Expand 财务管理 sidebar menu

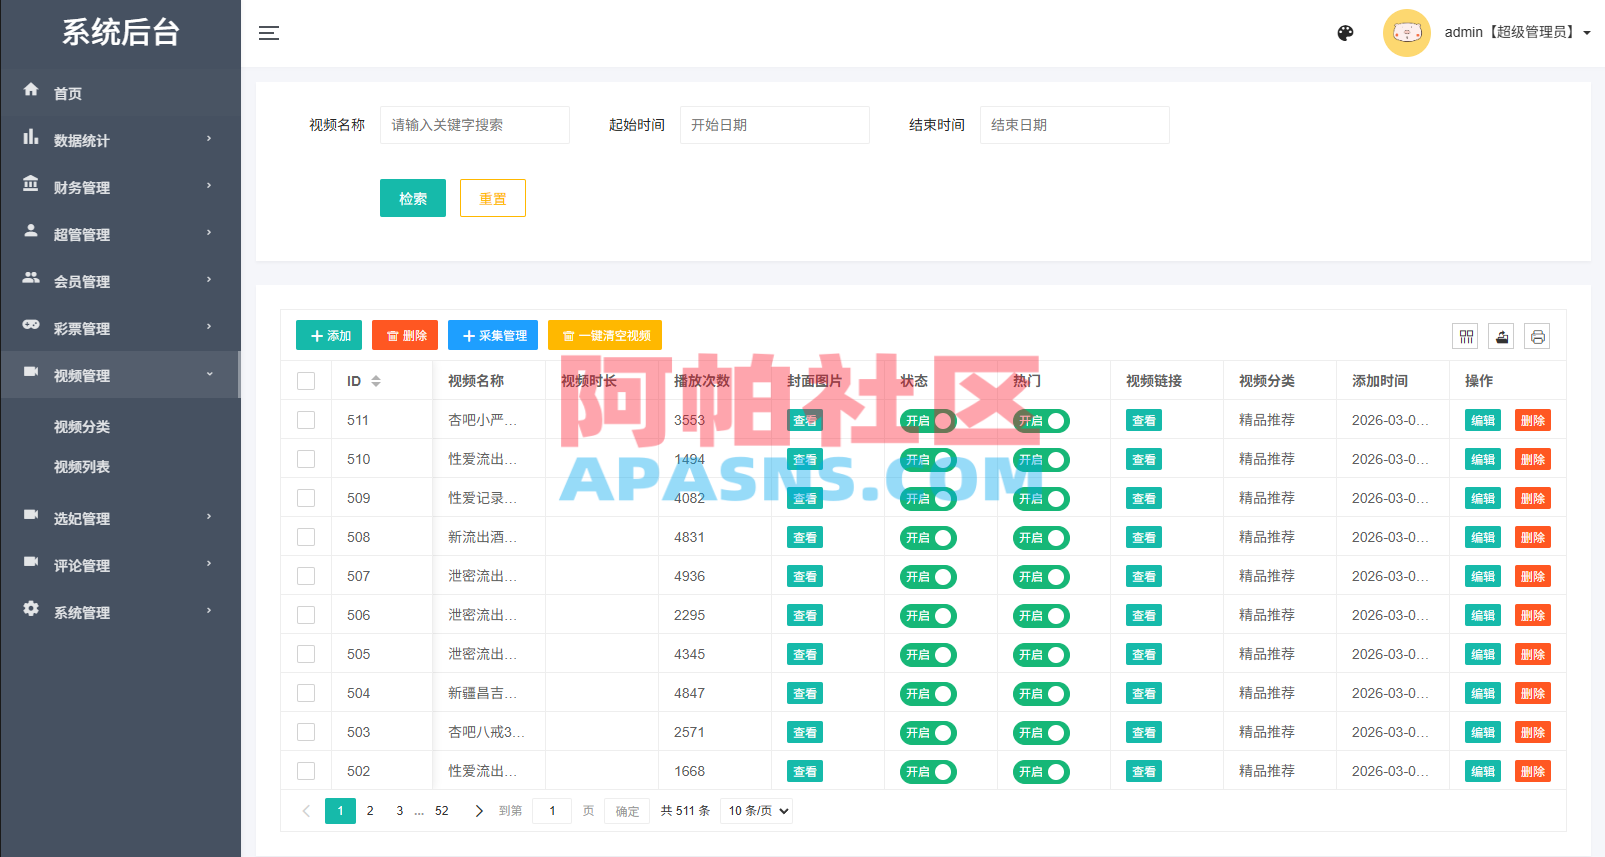(x=120, y=187)
